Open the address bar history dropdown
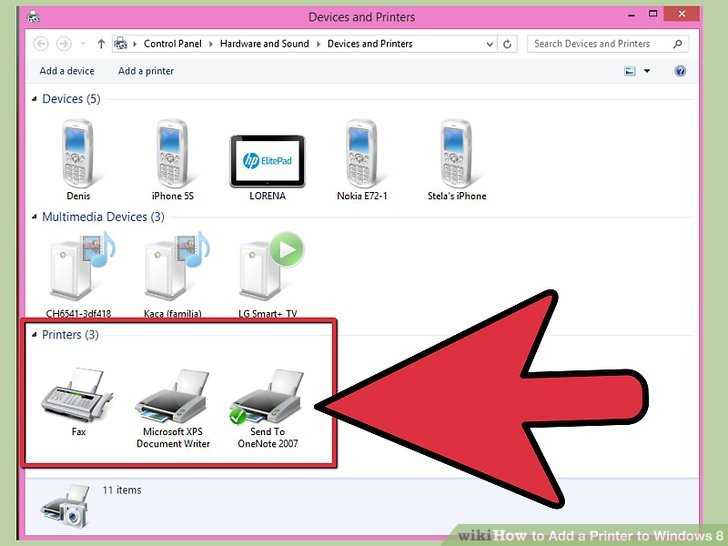Viewport: 728px width, 546px height. click(x=489, y=44)
